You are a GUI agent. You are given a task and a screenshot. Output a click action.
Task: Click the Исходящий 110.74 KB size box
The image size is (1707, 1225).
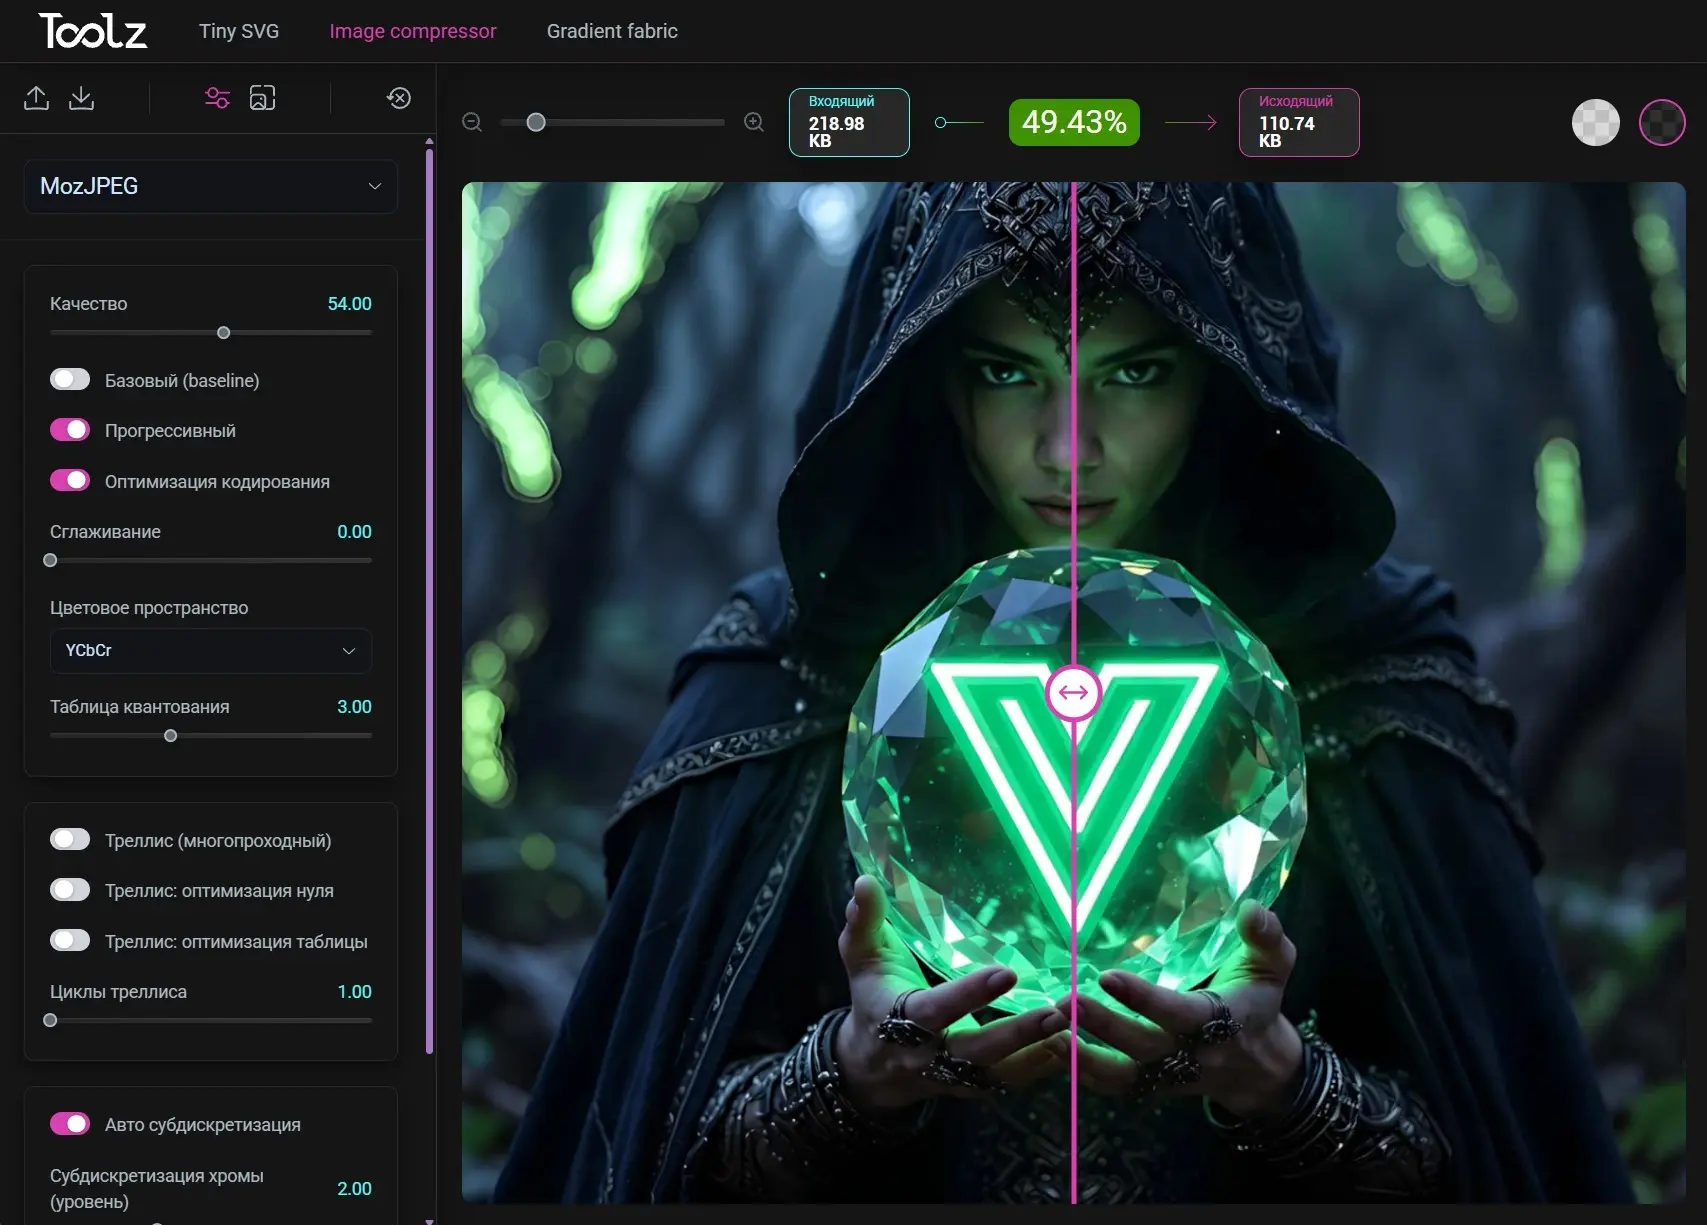point(1299,122)
